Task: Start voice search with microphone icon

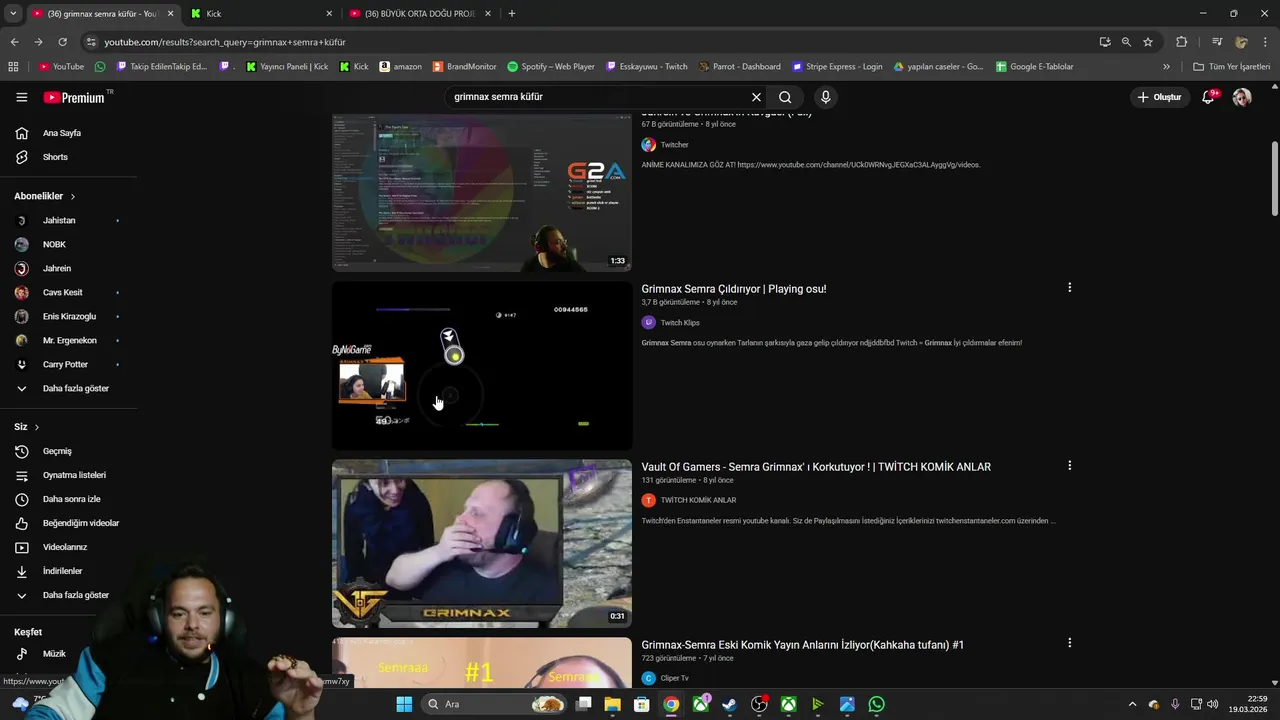Action: tap(825, 97)
